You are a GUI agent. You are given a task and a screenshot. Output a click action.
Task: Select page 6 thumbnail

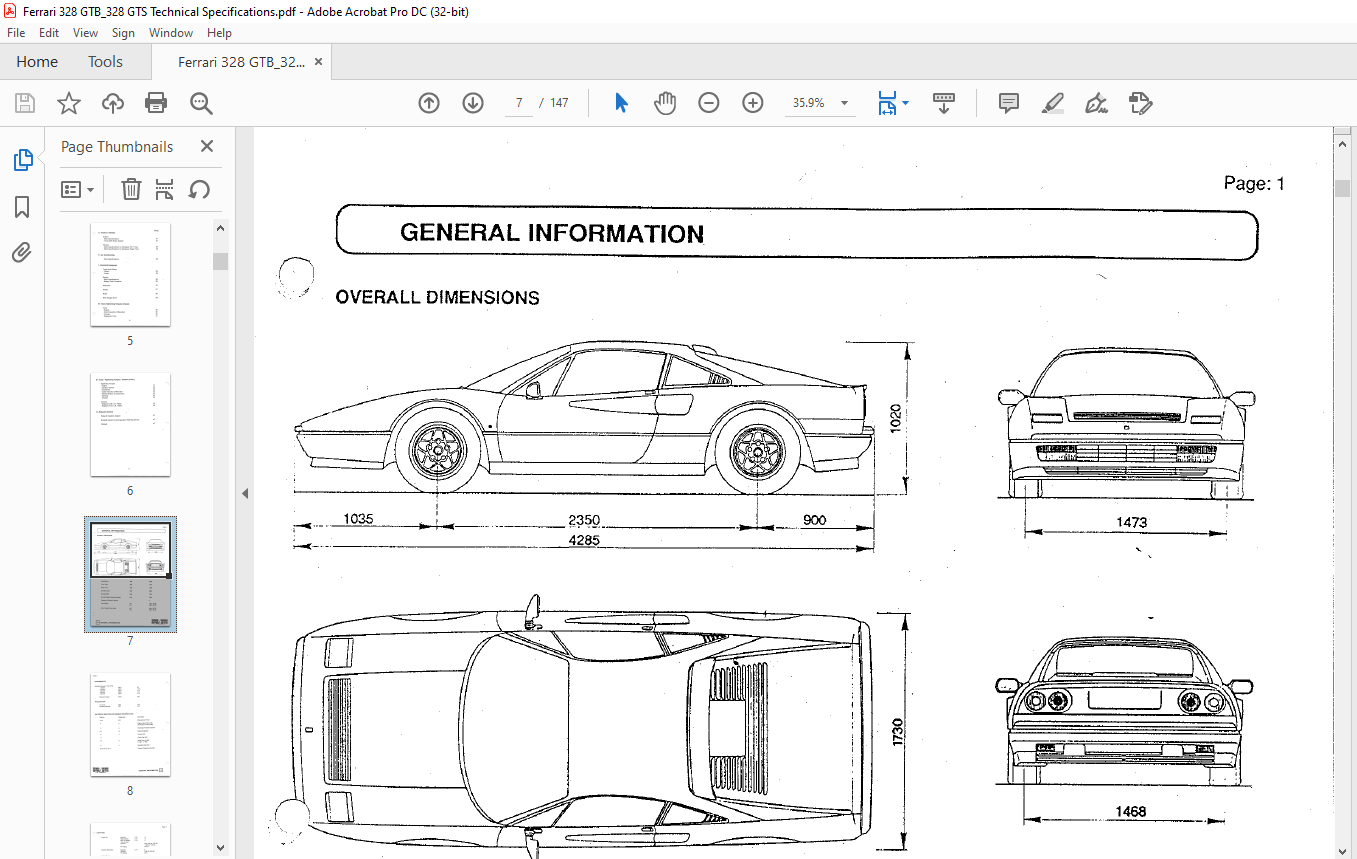point(130,425)
